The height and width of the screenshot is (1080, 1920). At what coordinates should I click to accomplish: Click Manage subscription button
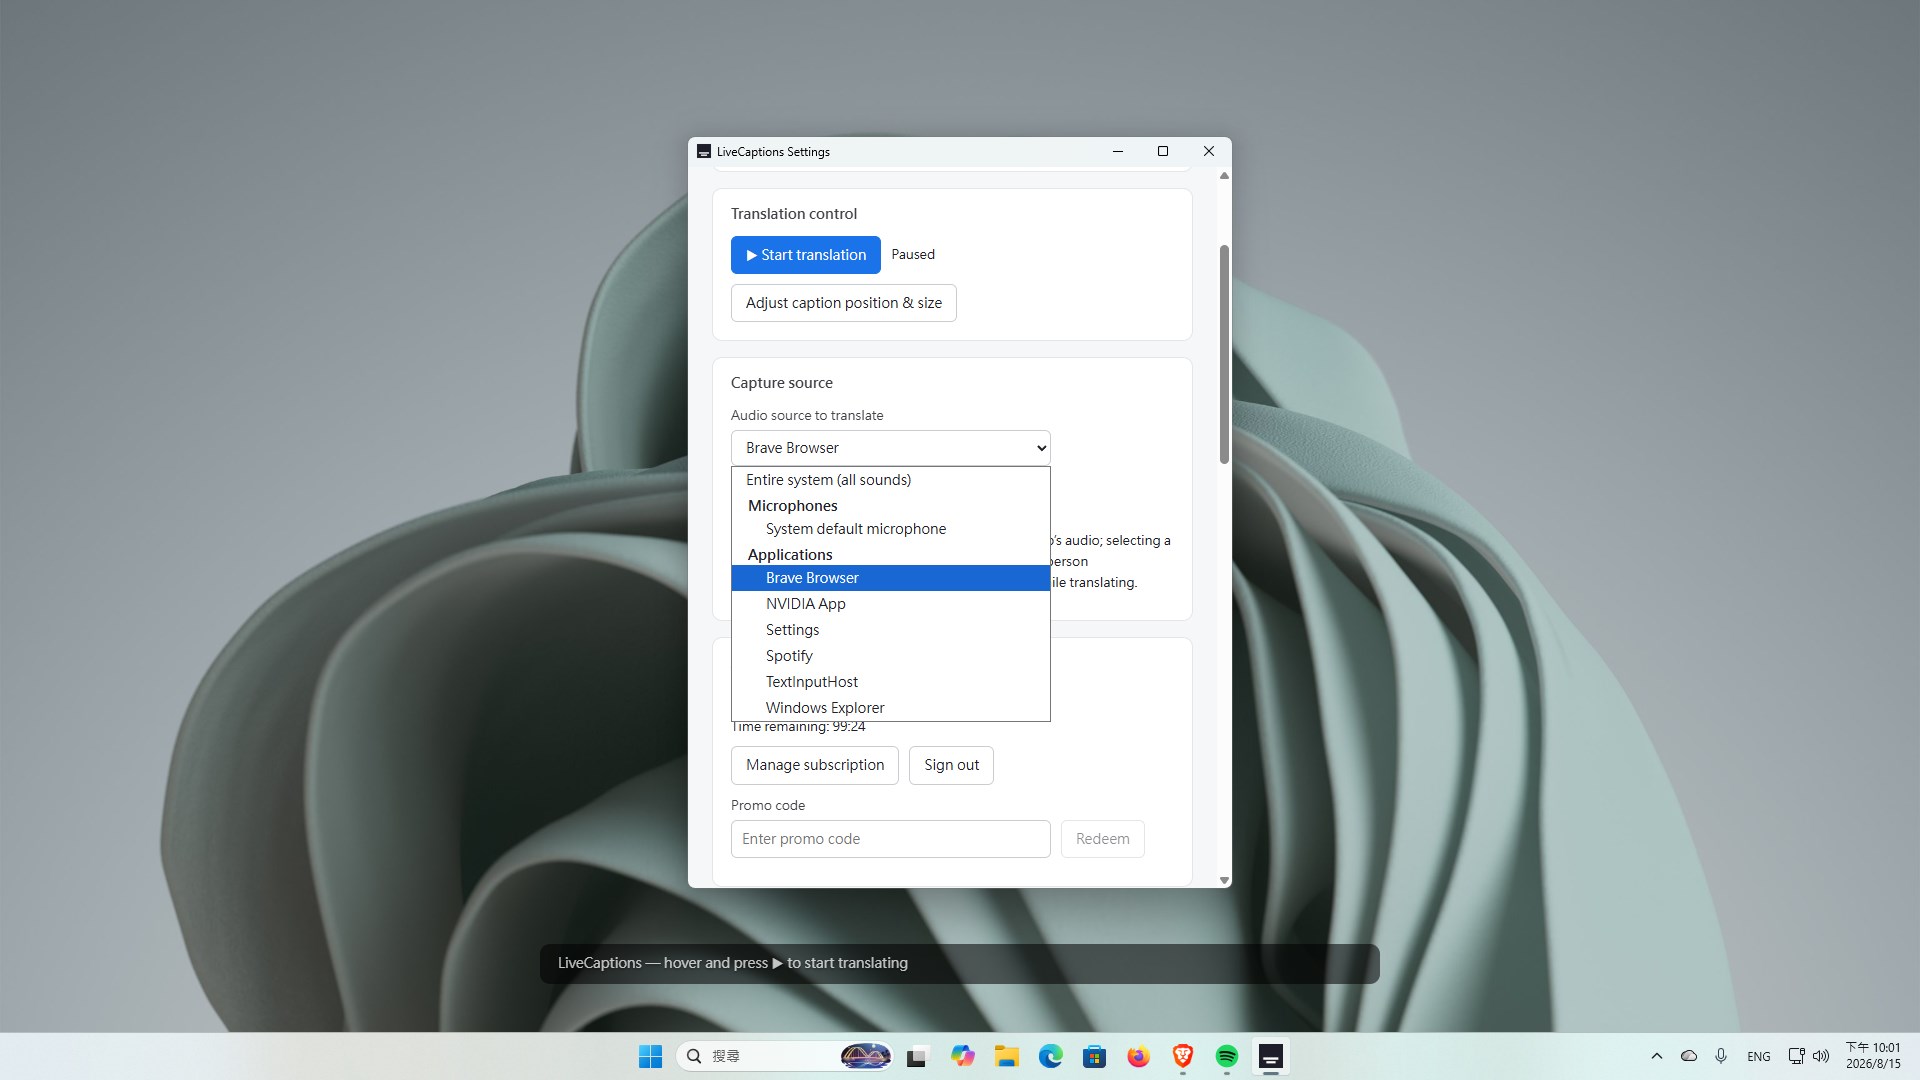815,765
